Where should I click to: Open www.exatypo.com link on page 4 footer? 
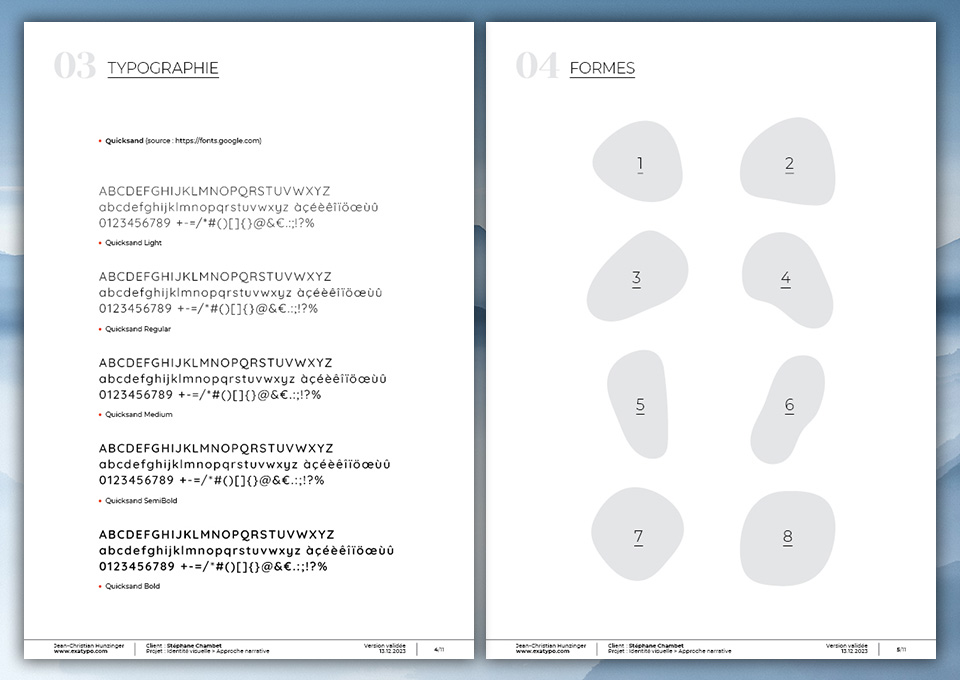click(80, 651)
